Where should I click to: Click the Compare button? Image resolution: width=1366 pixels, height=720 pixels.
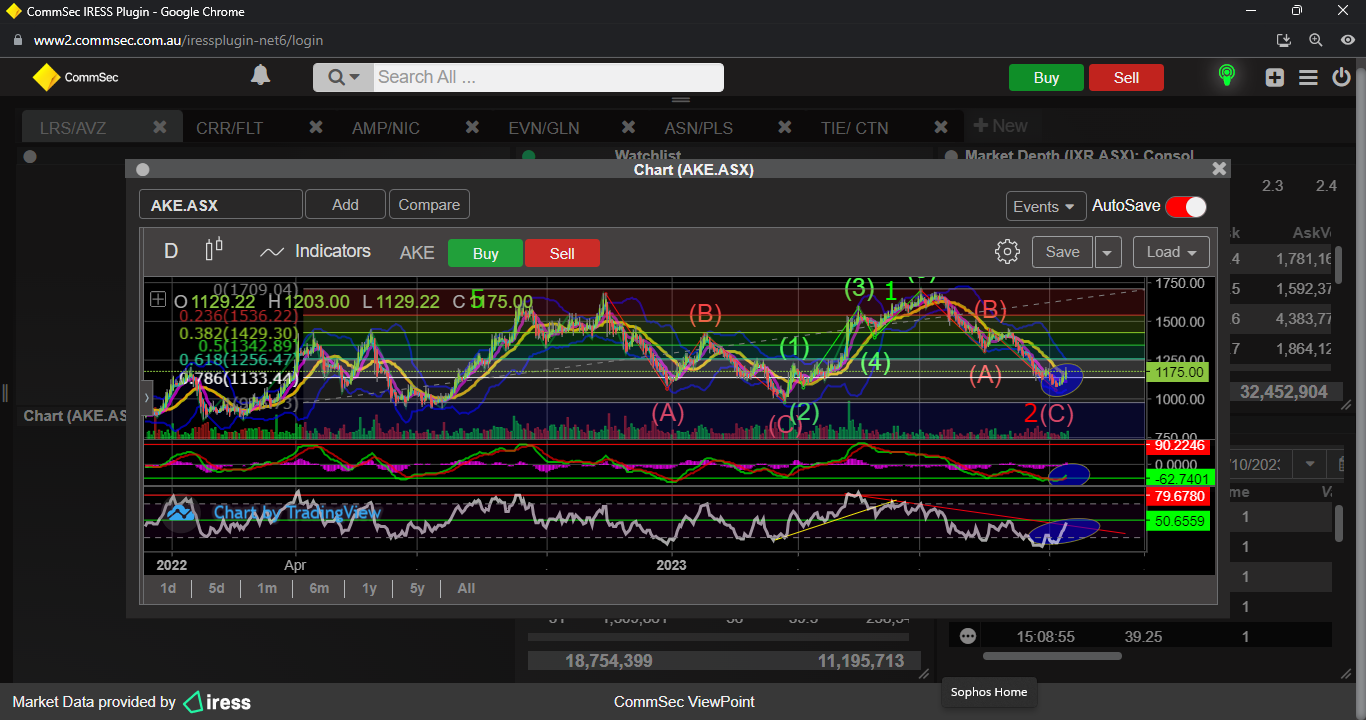(429, 204)
